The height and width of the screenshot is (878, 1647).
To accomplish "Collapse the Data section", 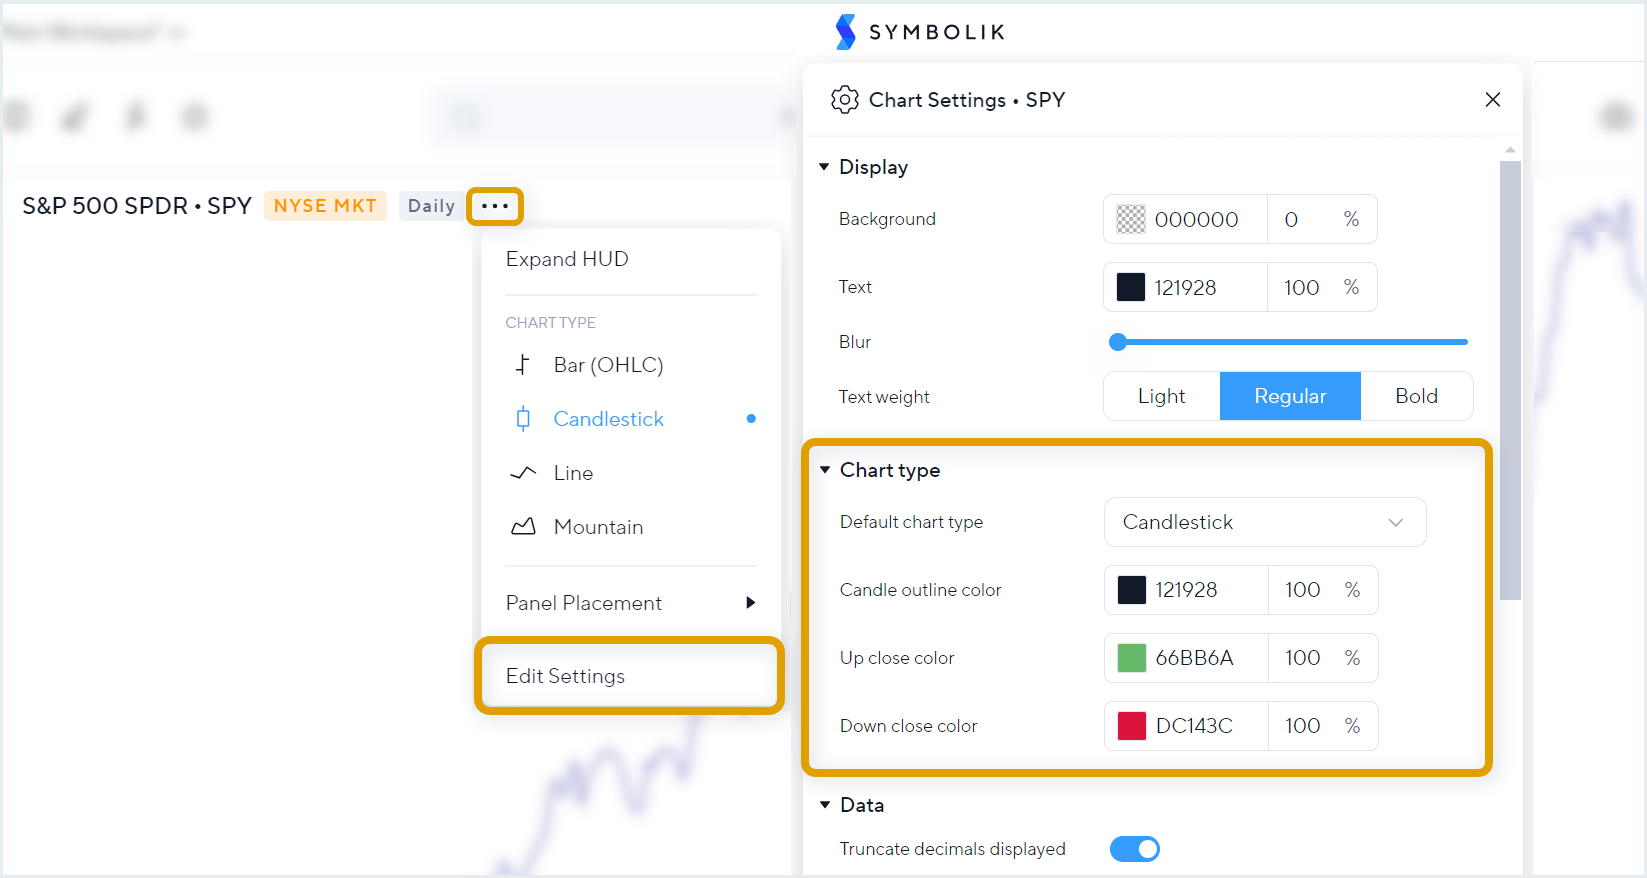I will click(x=825, y=805).
